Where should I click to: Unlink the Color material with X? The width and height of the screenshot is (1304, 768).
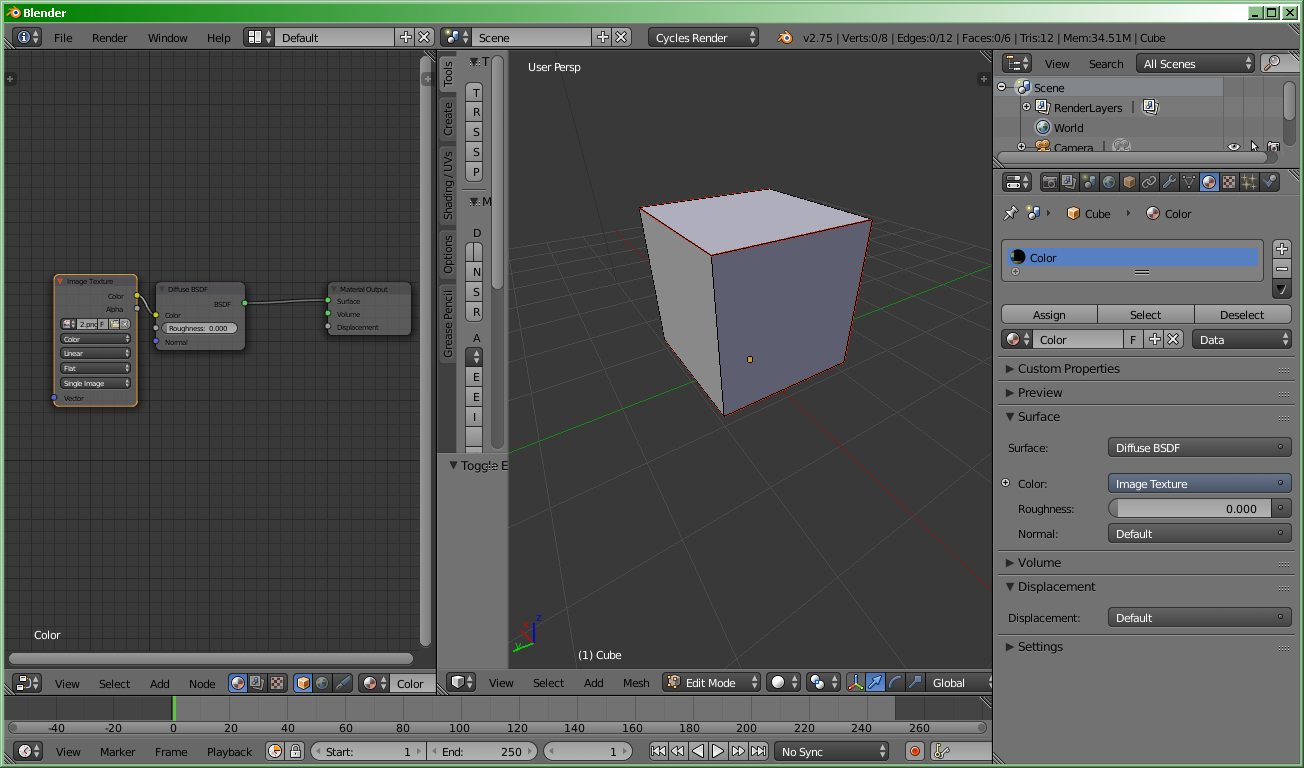[x=1174, y=340]
